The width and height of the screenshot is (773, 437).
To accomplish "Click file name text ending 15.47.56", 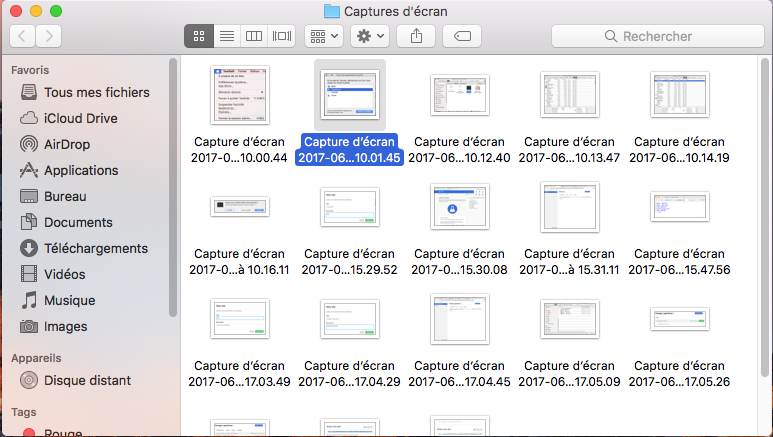I will pos(679,262).
